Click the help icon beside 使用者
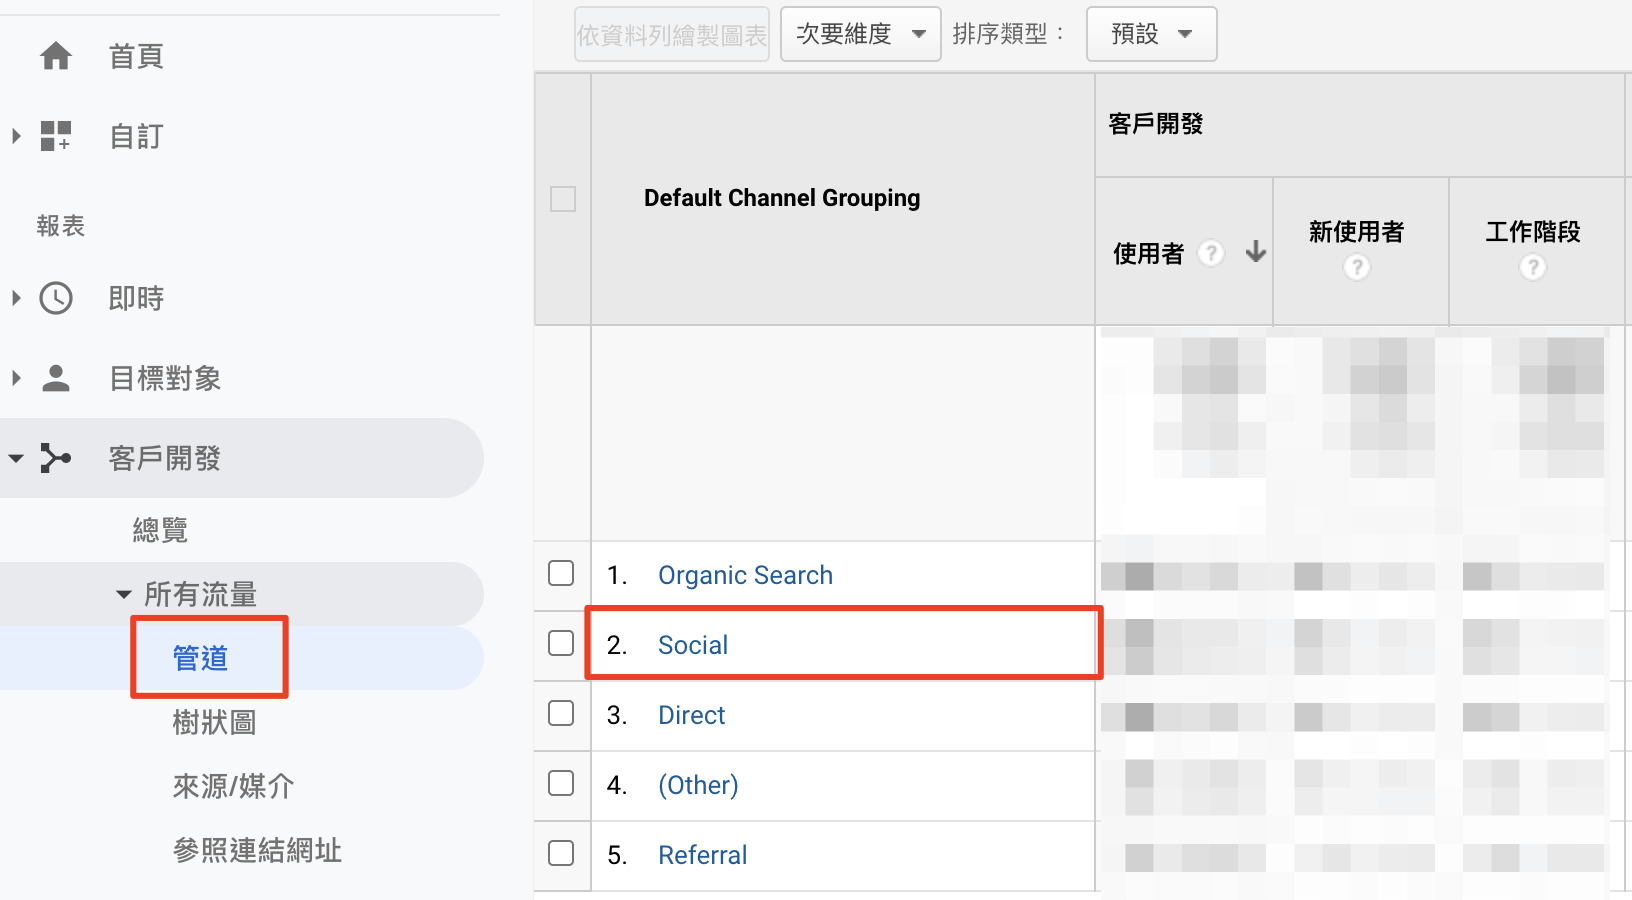 (1211, 253)
